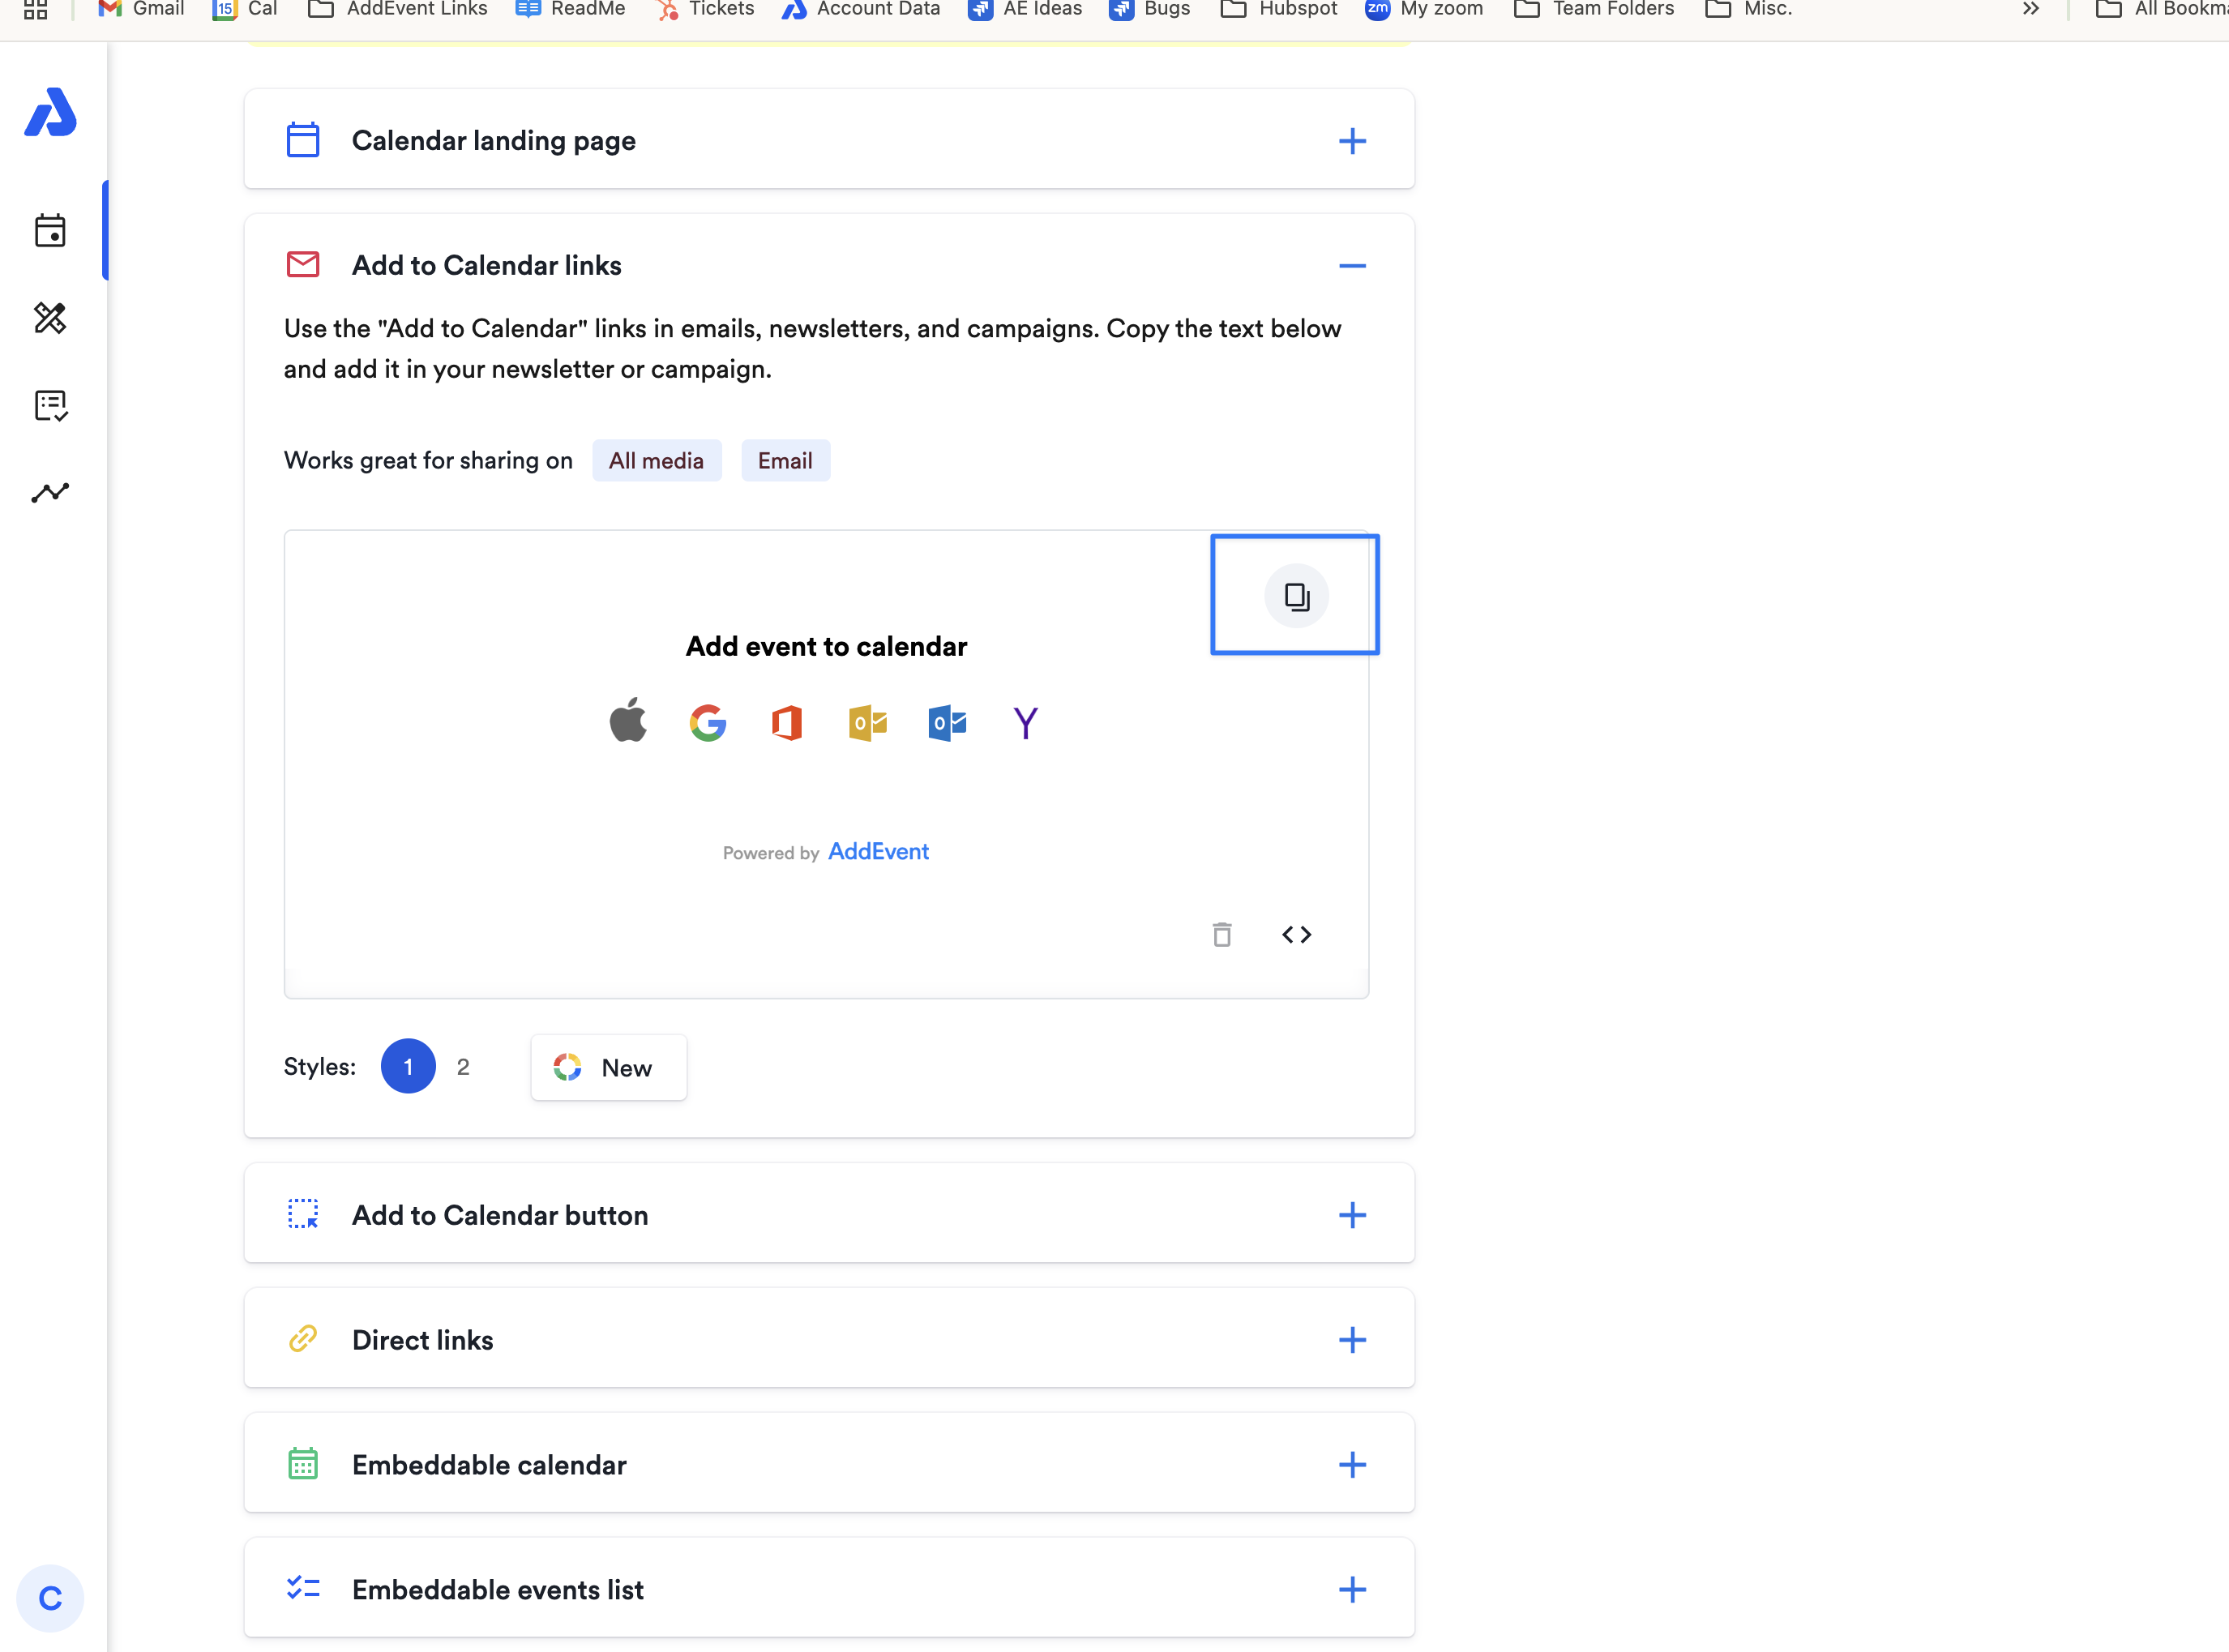Click the AddEvent powered-by link
This screenshot has width=2229, height=1652.
[878, 851]
